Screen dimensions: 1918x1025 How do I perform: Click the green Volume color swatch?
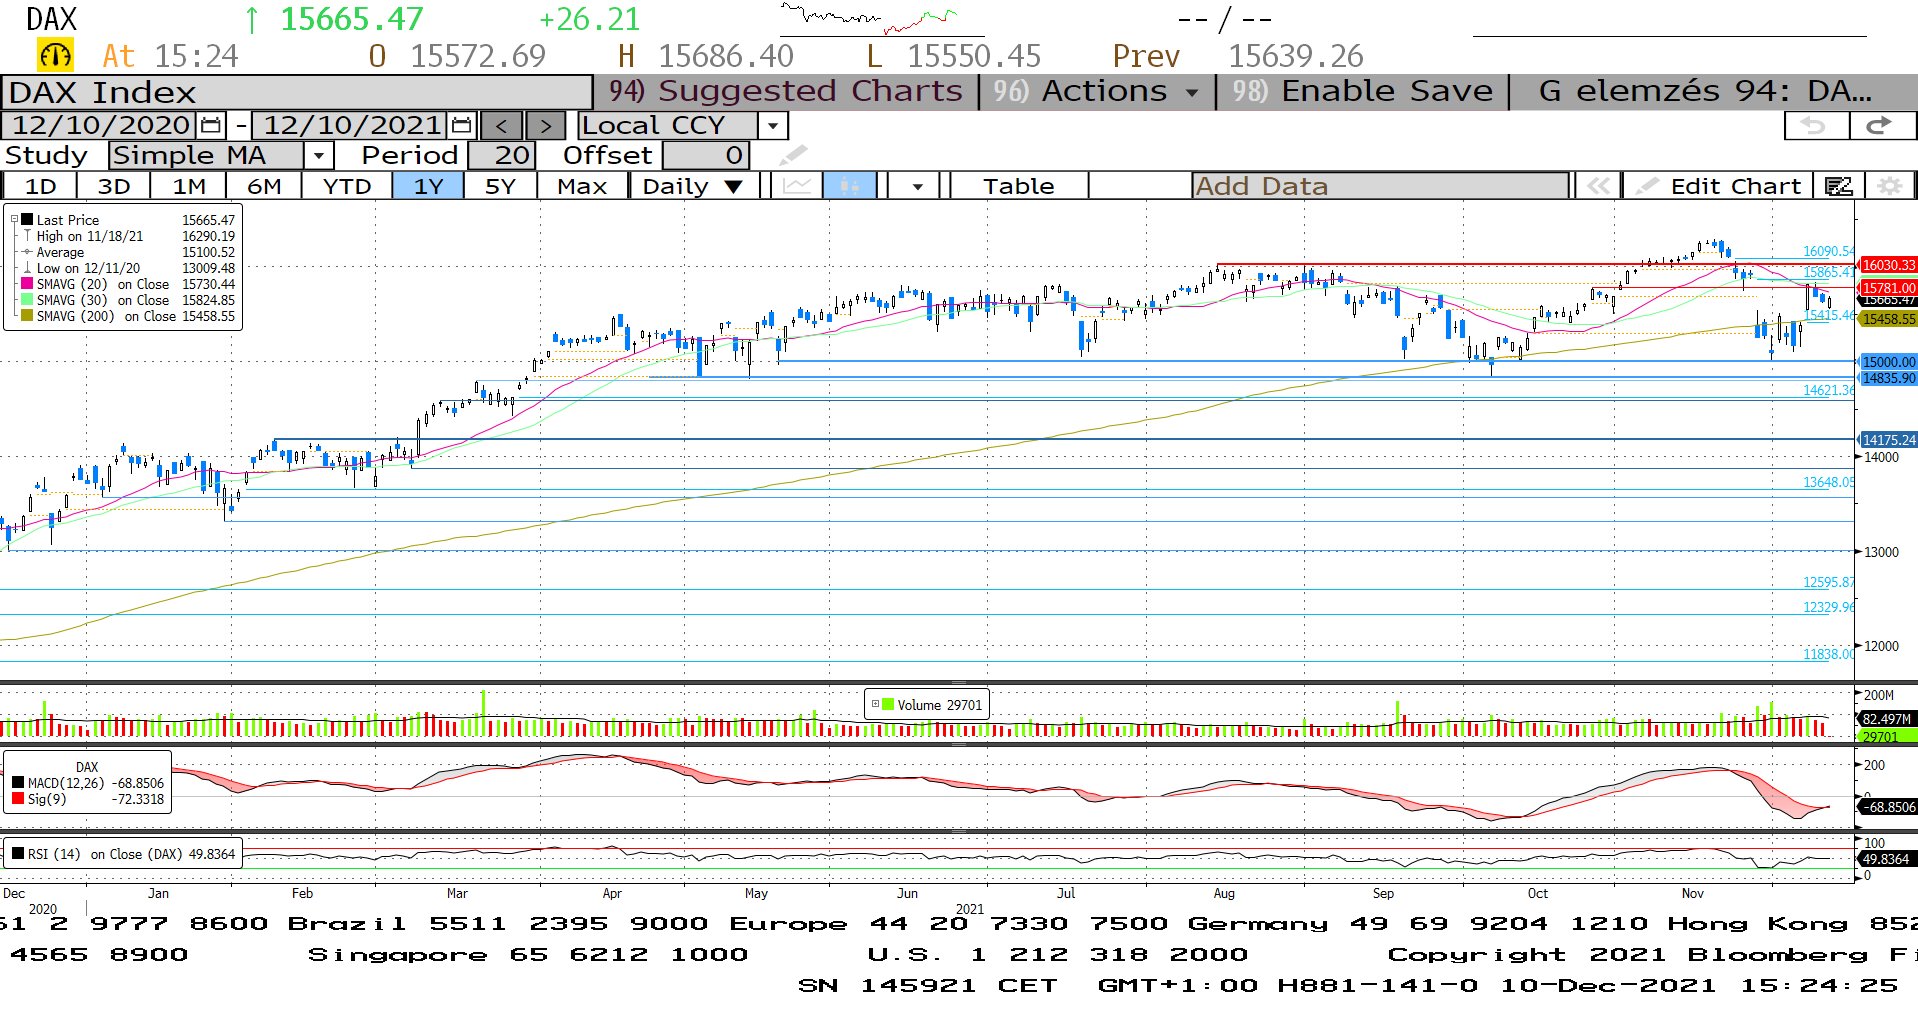coord(888,704)
